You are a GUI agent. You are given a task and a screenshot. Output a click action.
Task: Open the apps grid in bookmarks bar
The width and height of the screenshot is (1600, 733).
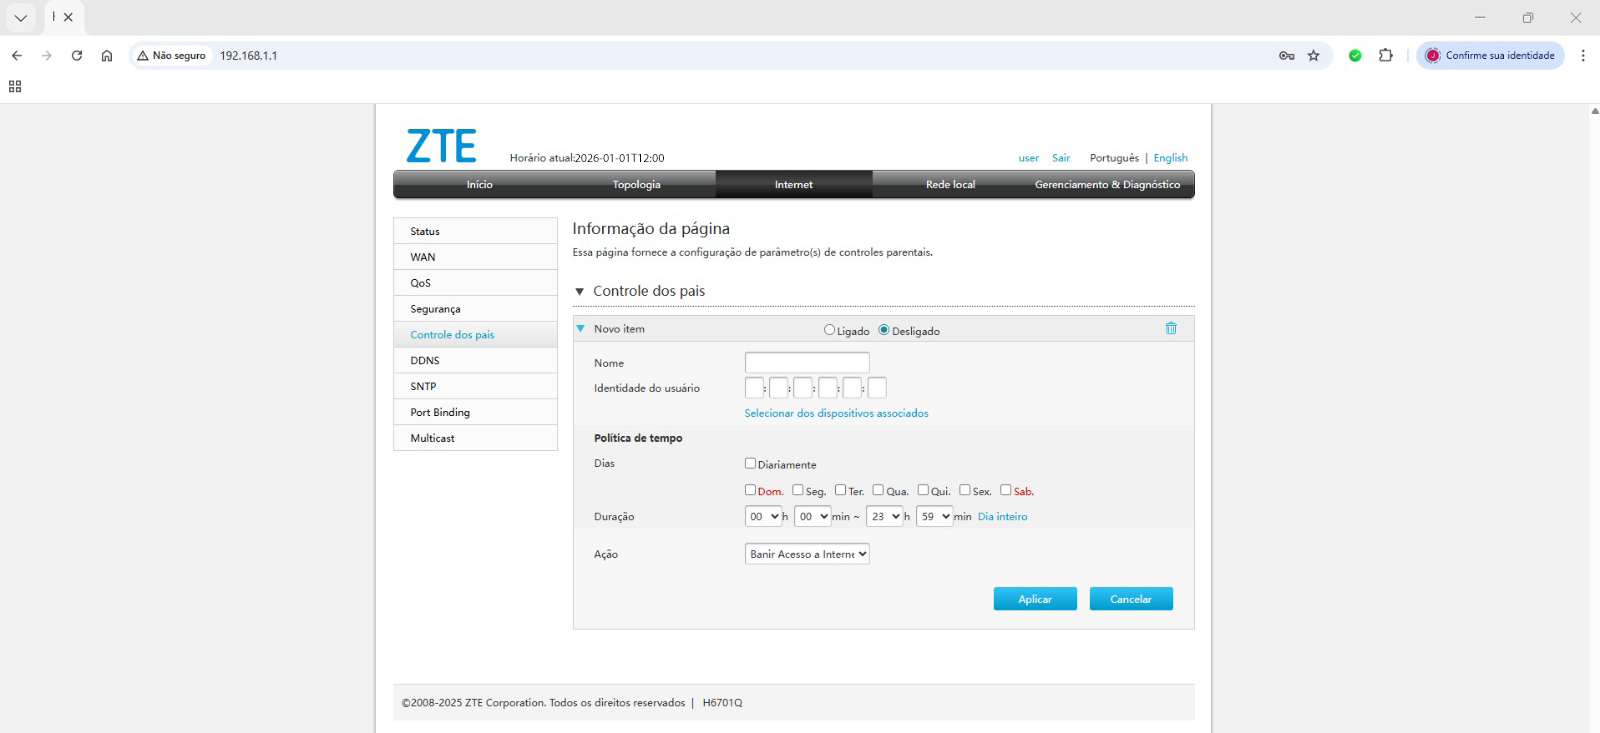pyautogui.click(x=15, y=87)
